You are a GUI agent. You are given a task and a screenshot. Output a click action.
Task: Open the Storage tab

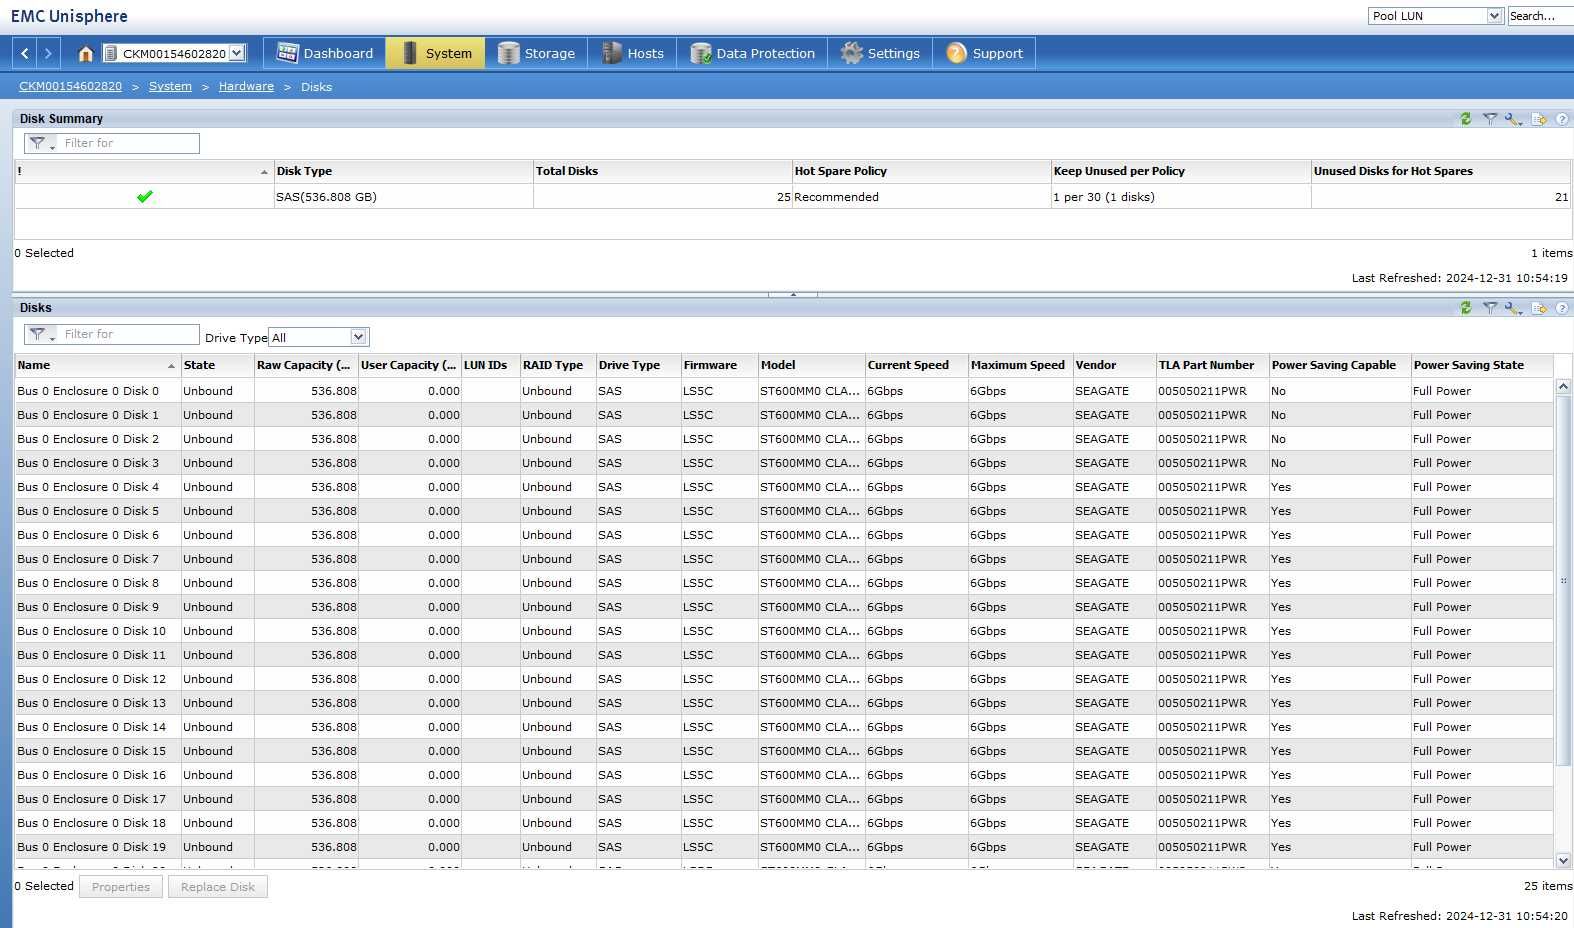coord(536,53)
